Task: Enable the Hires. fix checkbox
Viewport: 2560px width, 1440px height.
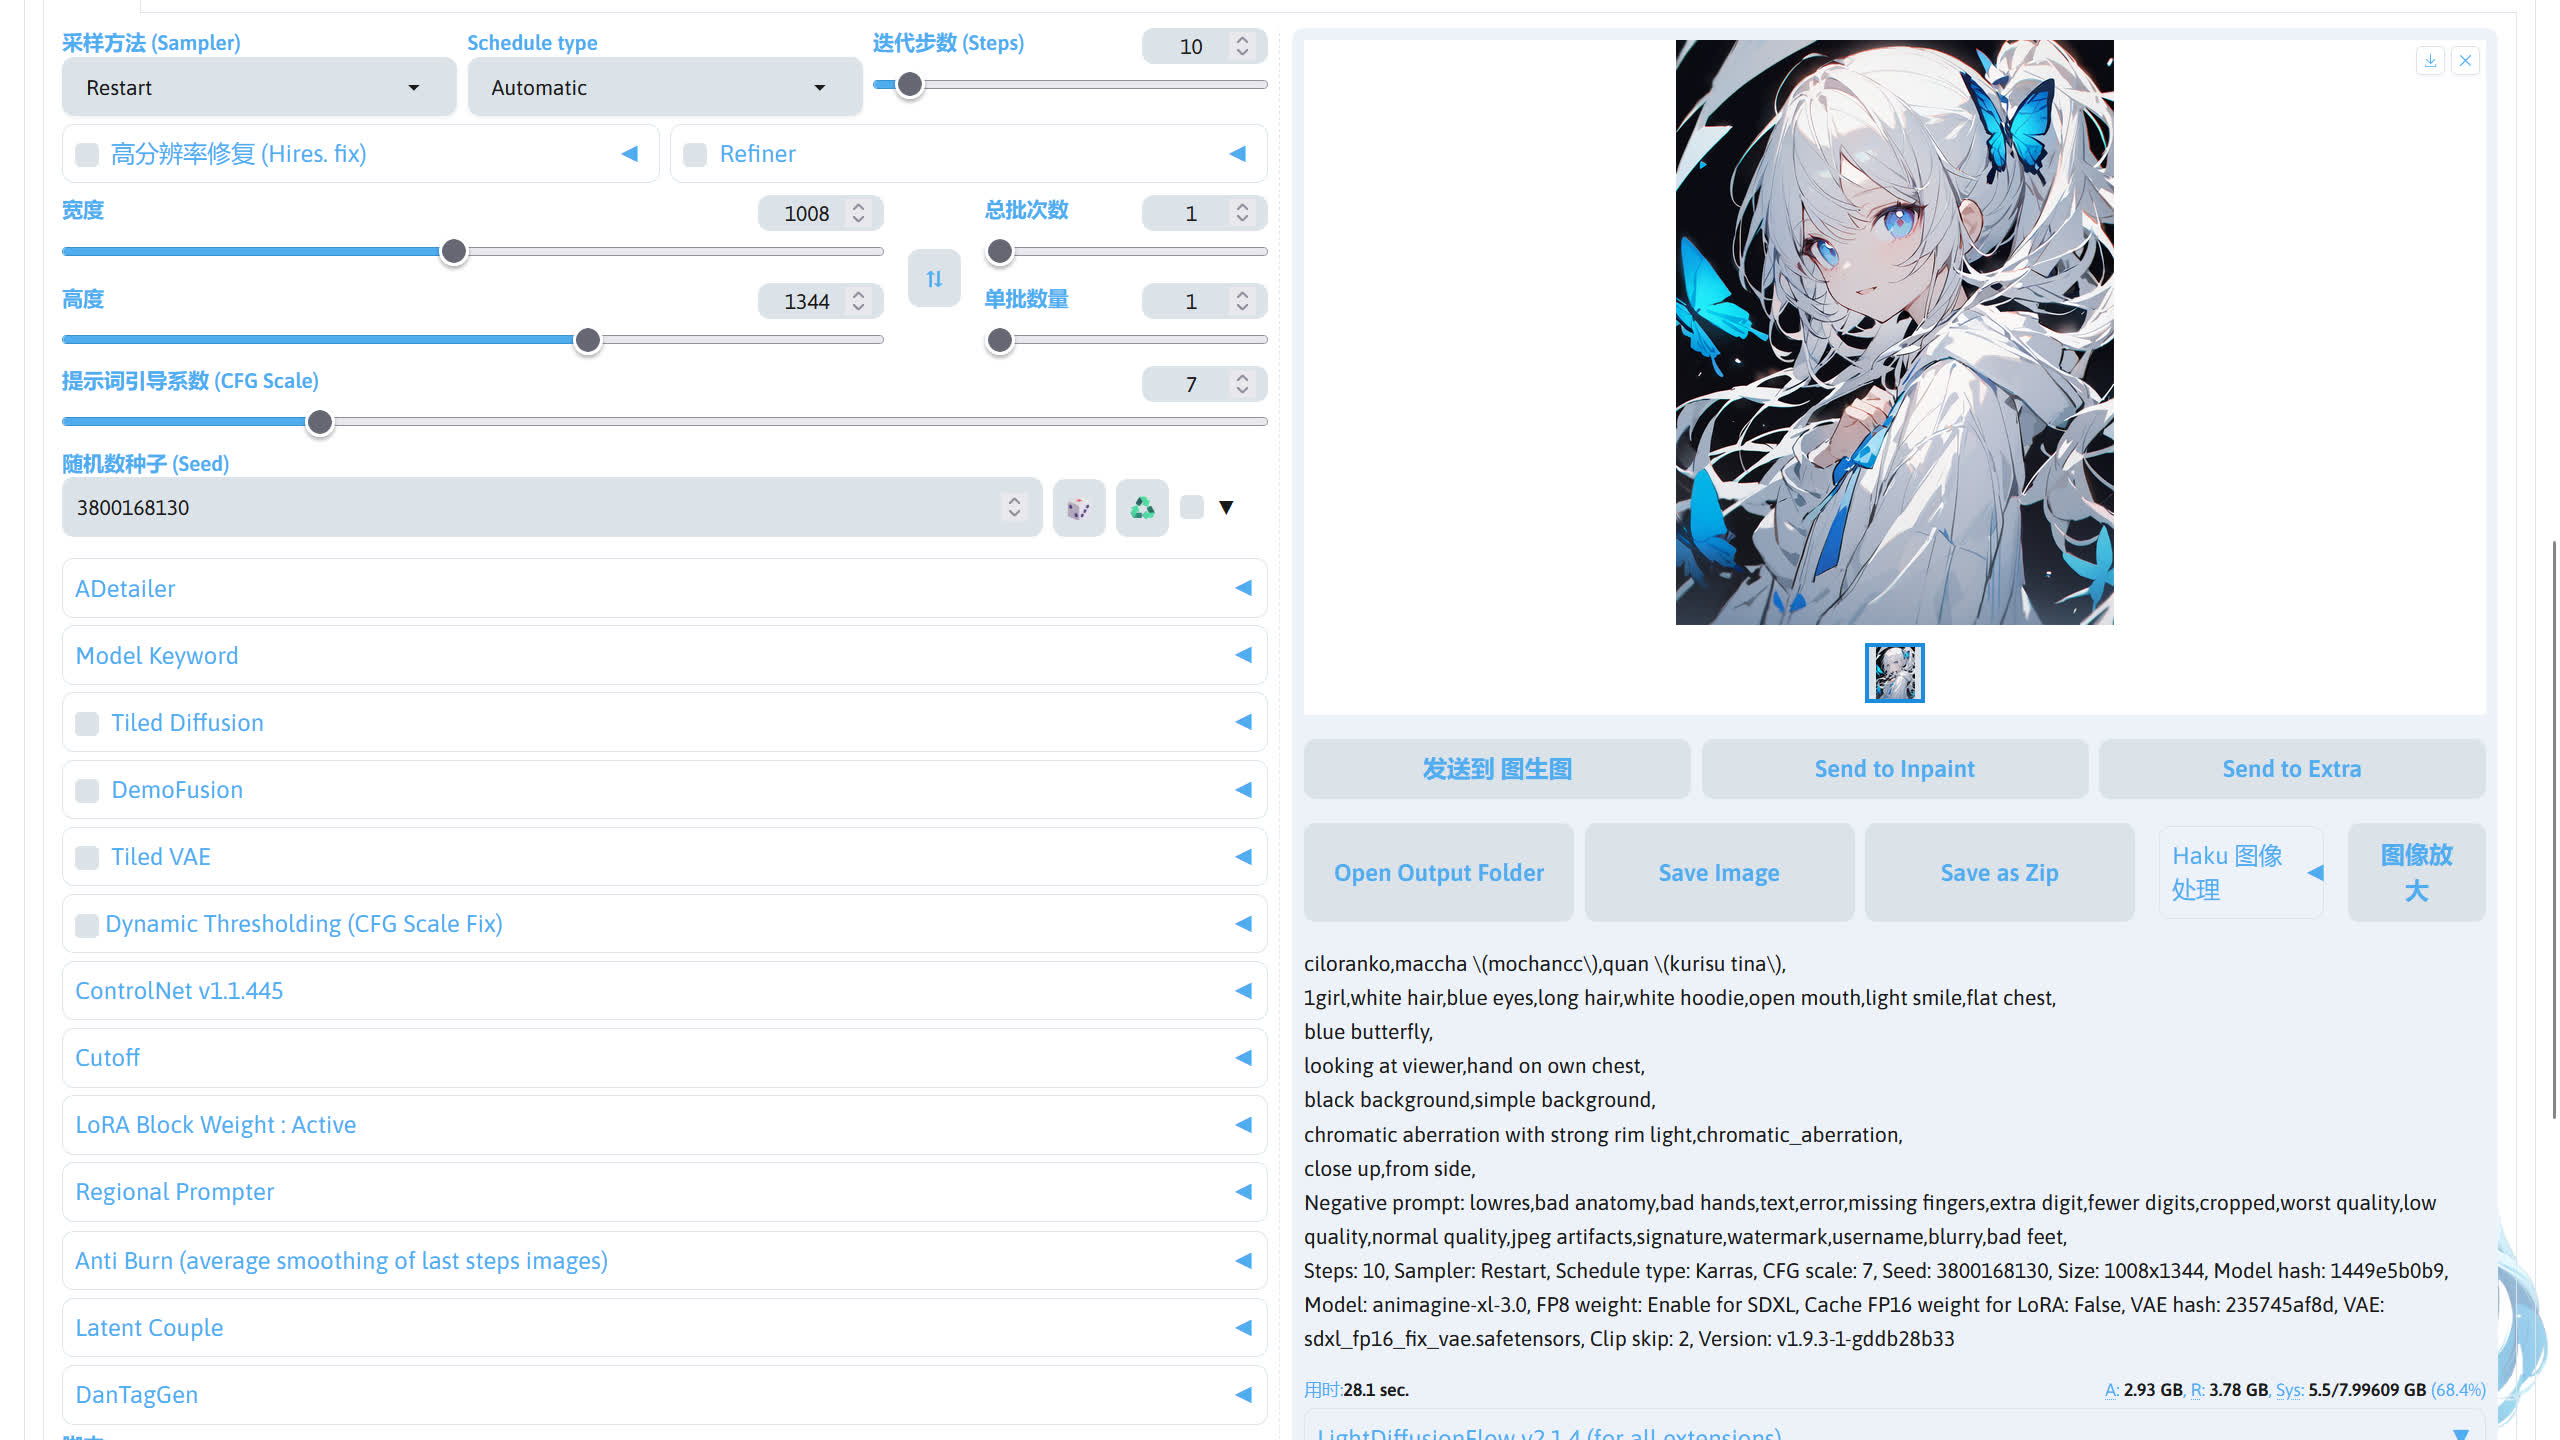Action: point(88,154)
